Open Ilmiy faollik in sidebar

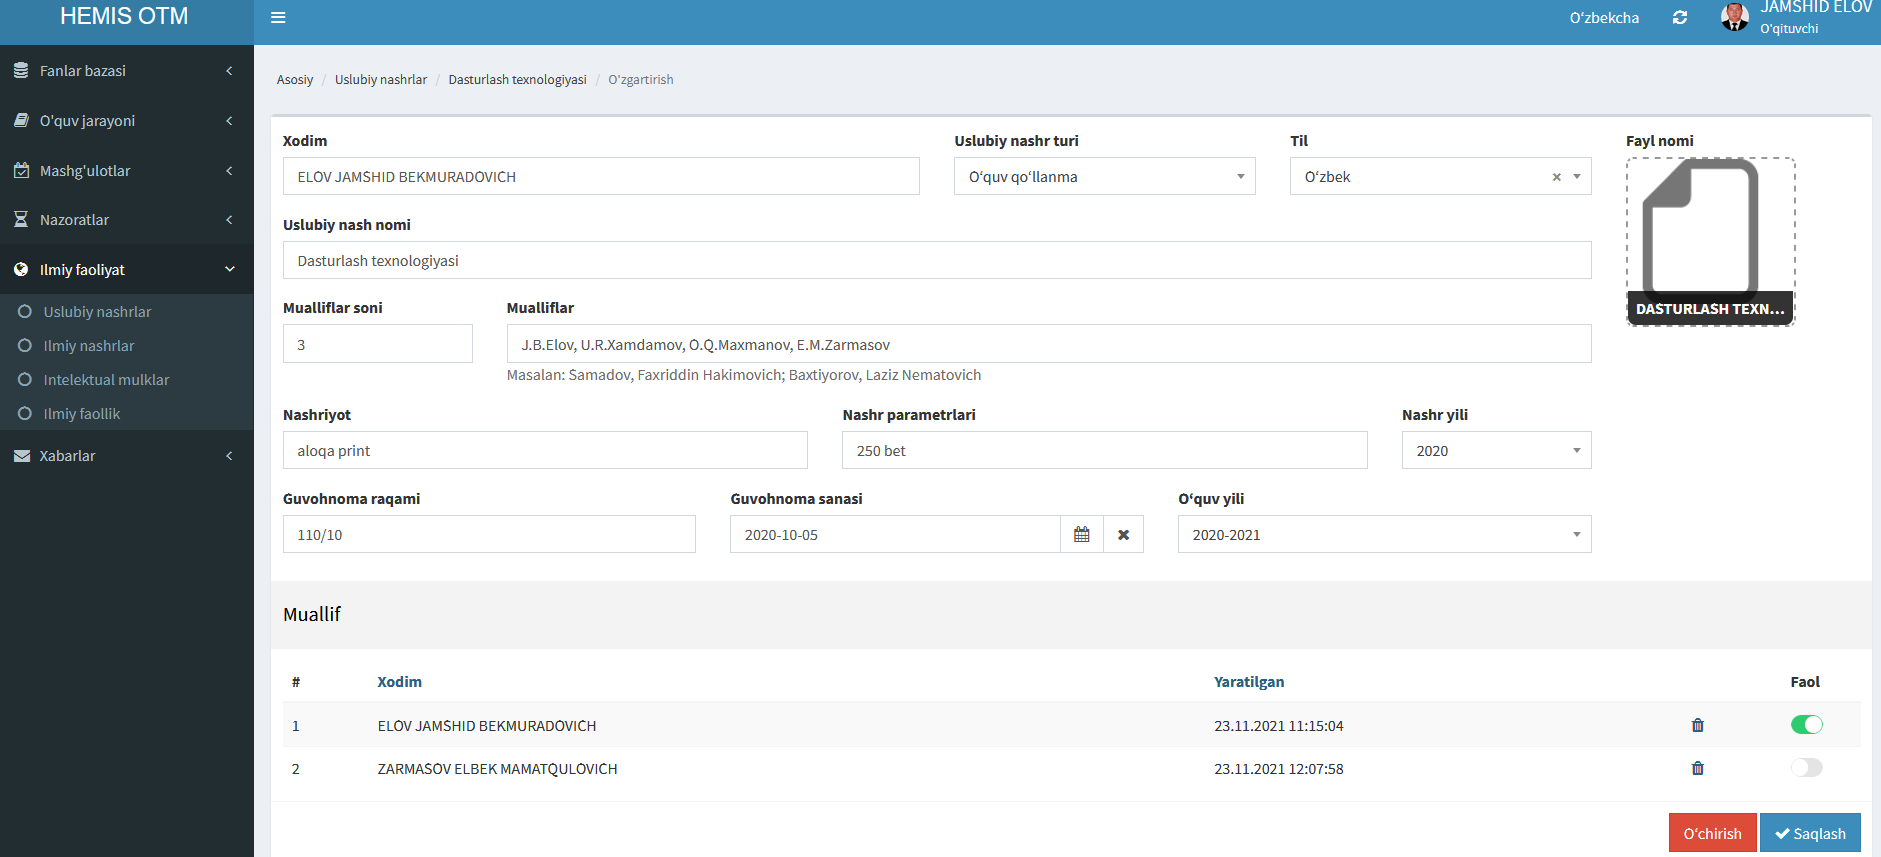click(82, 414)
